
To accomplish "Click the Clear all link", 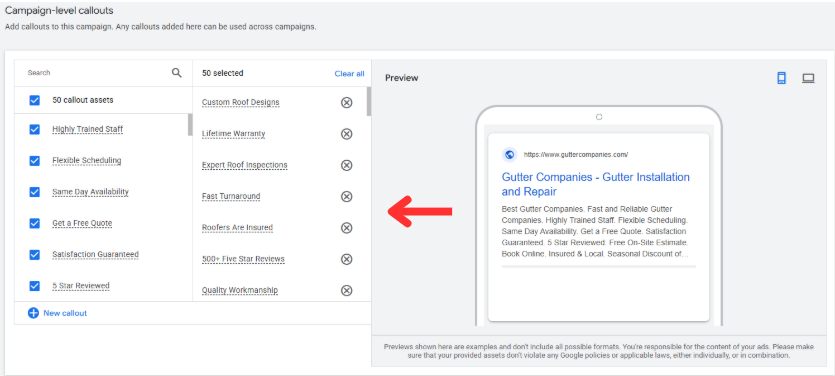I will (349, 73).
